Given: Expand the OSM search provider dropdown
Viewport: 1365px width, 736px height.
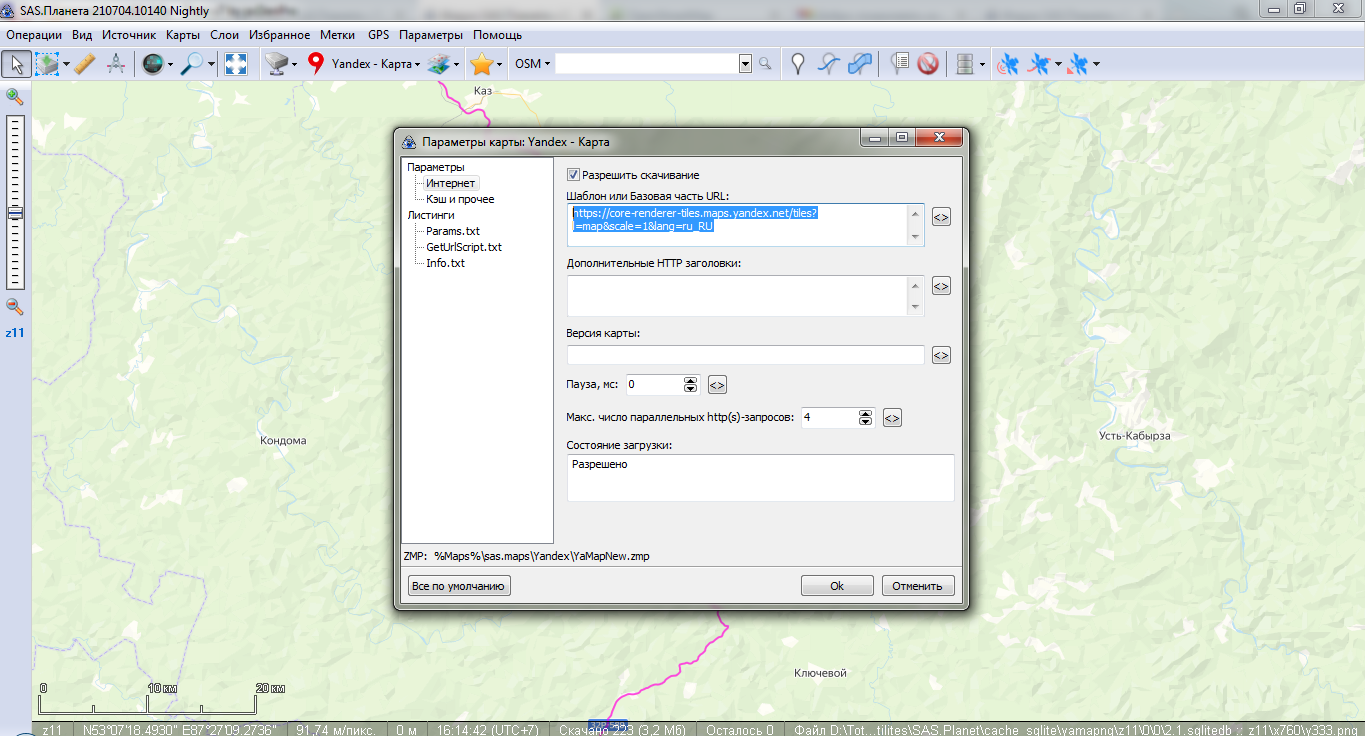Looking at the screenshot, I should (533, 64).
